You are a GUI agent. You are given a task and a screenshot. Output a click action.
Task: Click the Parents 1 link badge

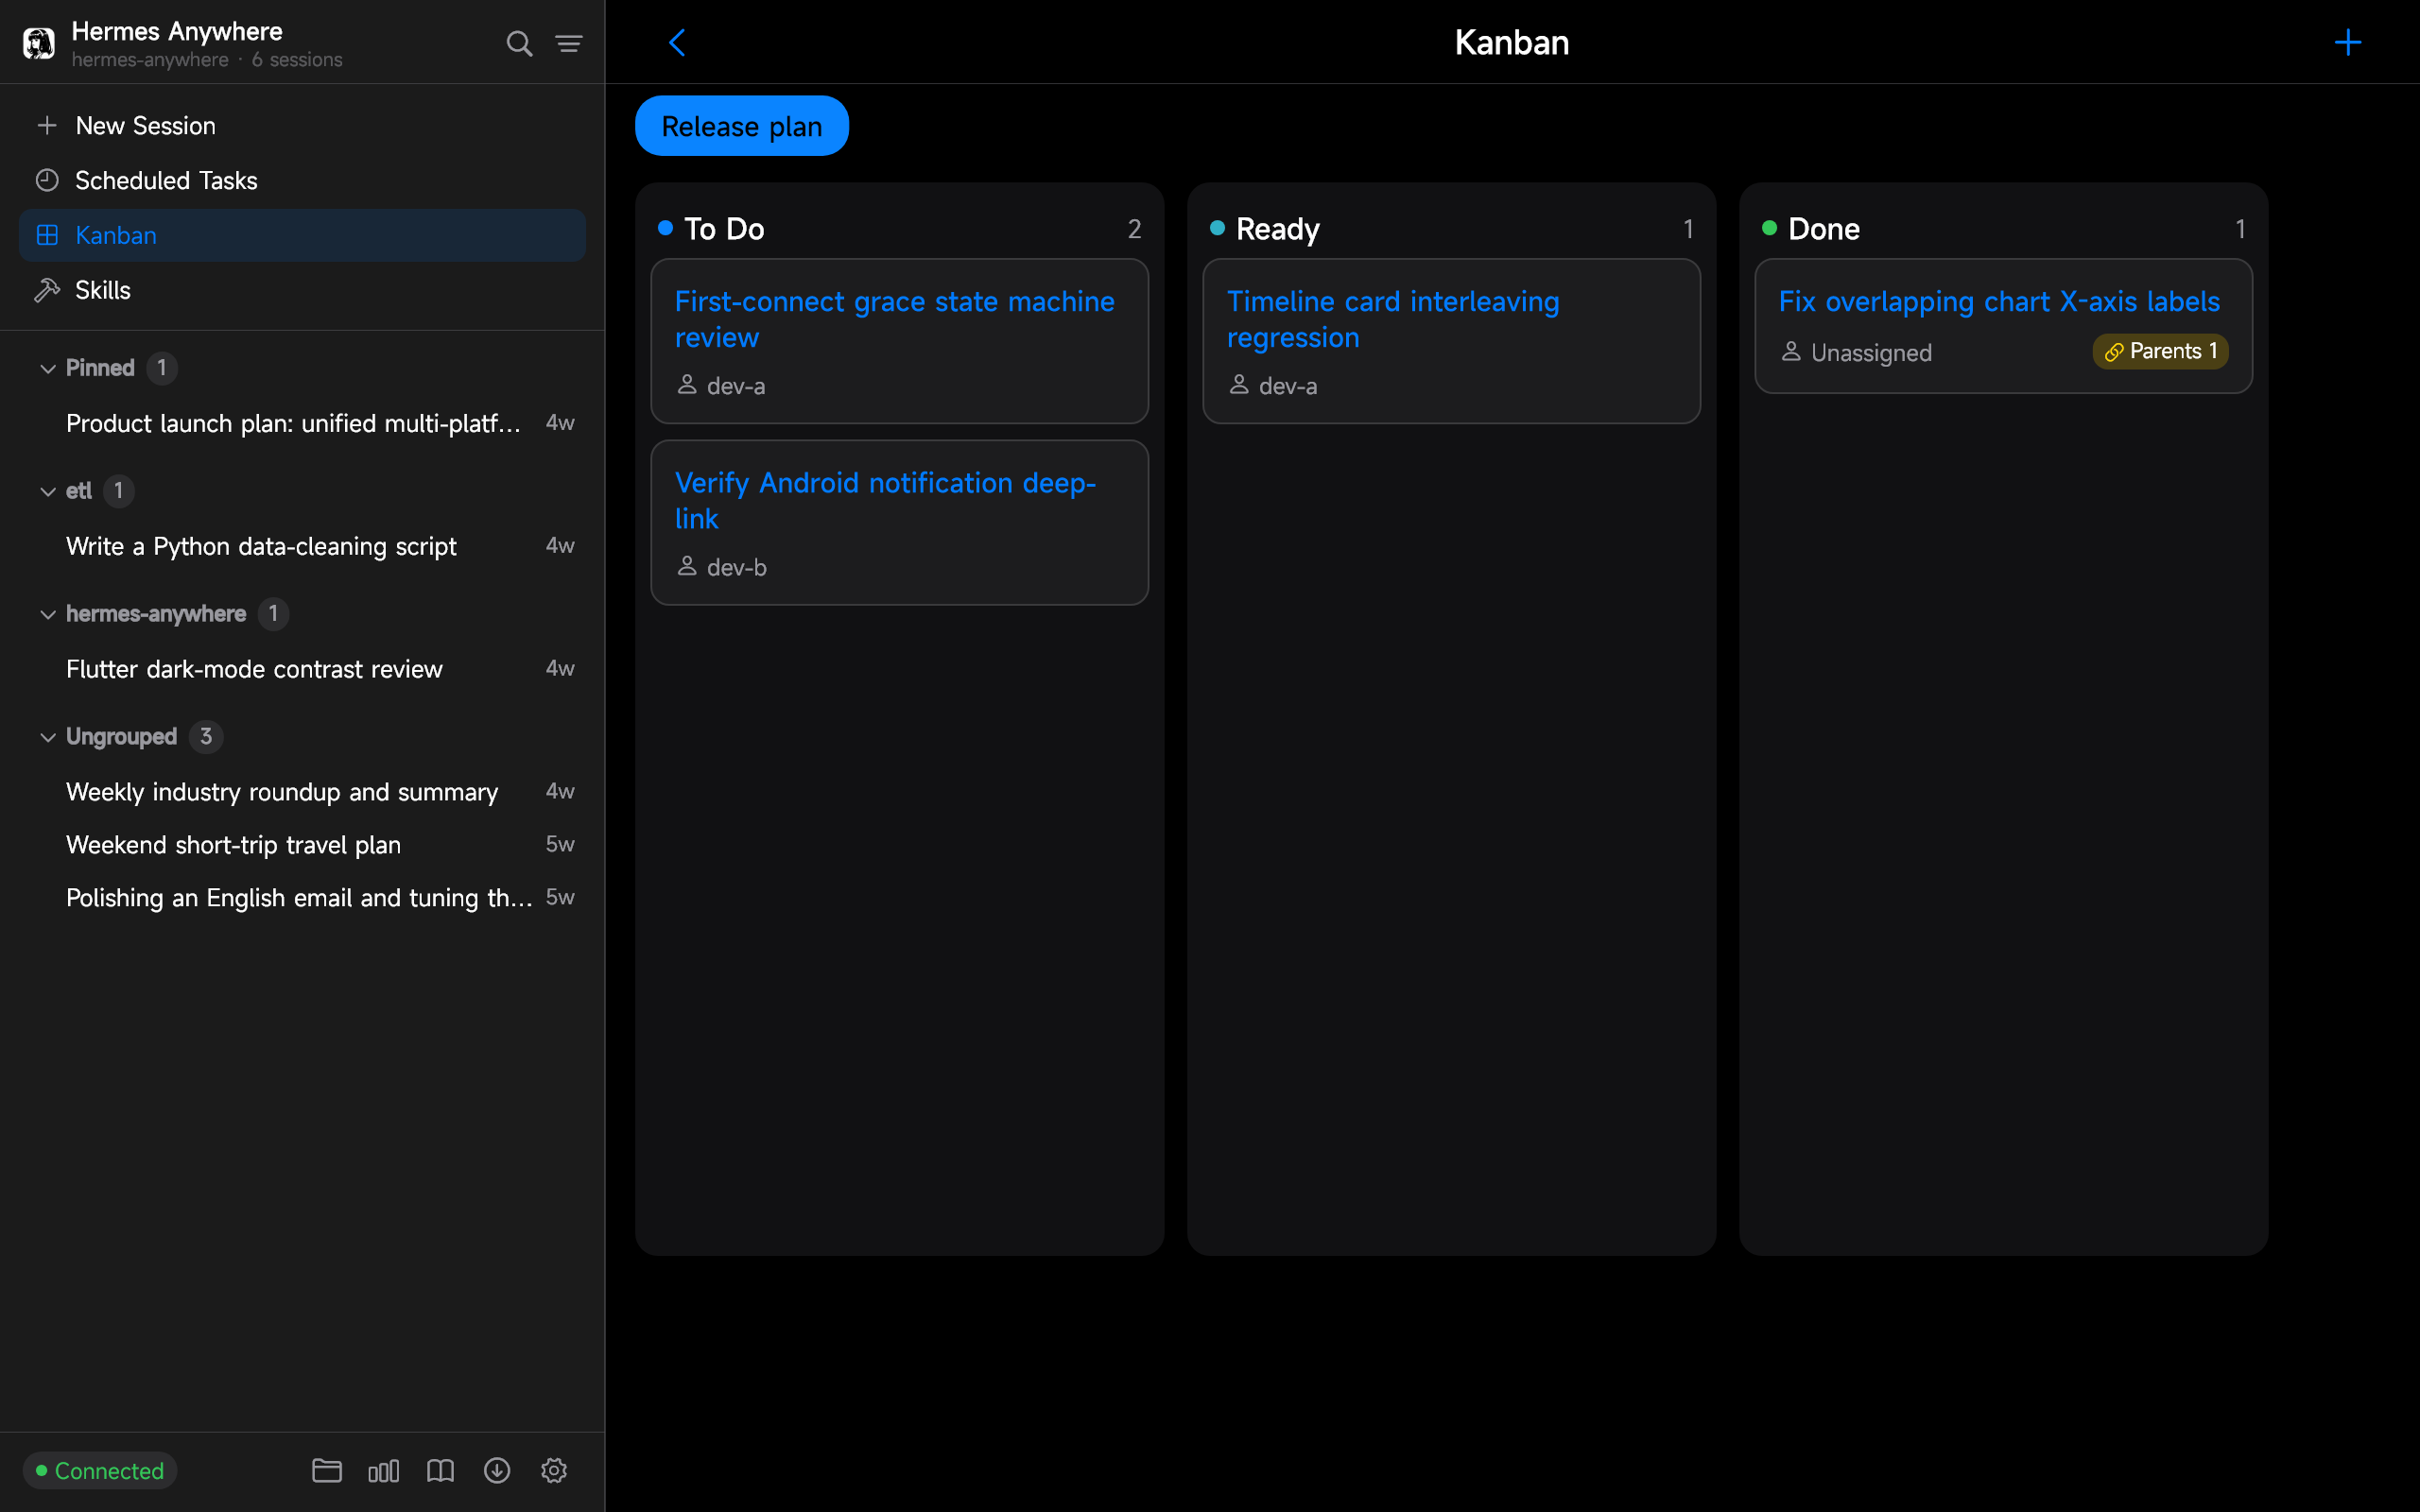[x=2160, y=351]
